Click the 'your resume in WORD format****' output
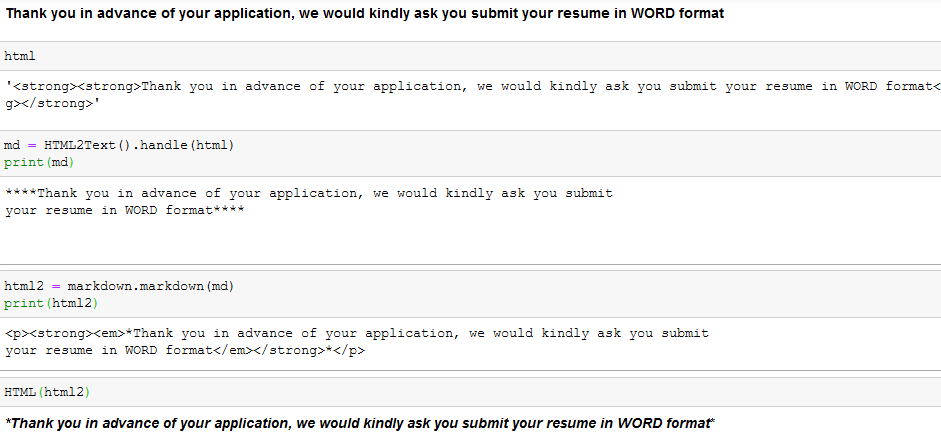This screenshot has width=941, height=445. [x=124, y=210]
